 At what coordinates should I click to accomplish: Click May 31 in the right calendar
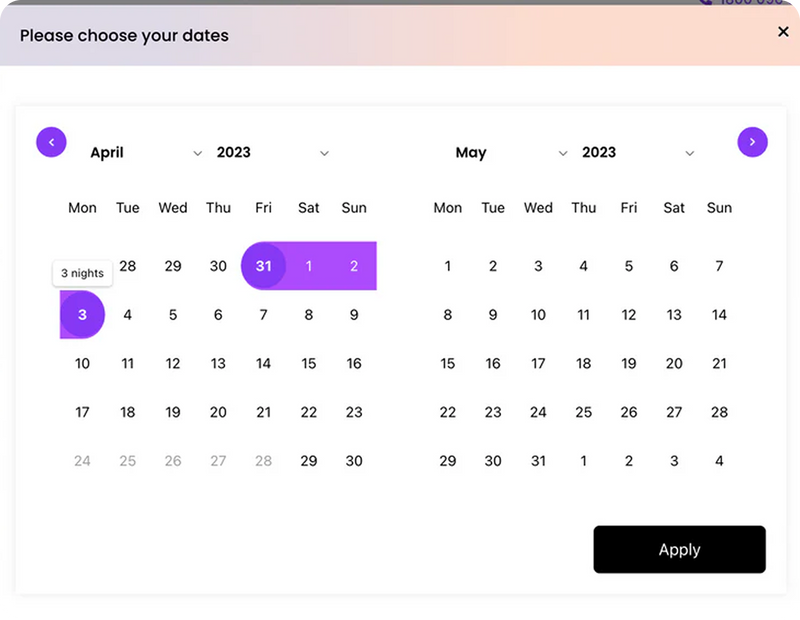(x=538, y=461)
